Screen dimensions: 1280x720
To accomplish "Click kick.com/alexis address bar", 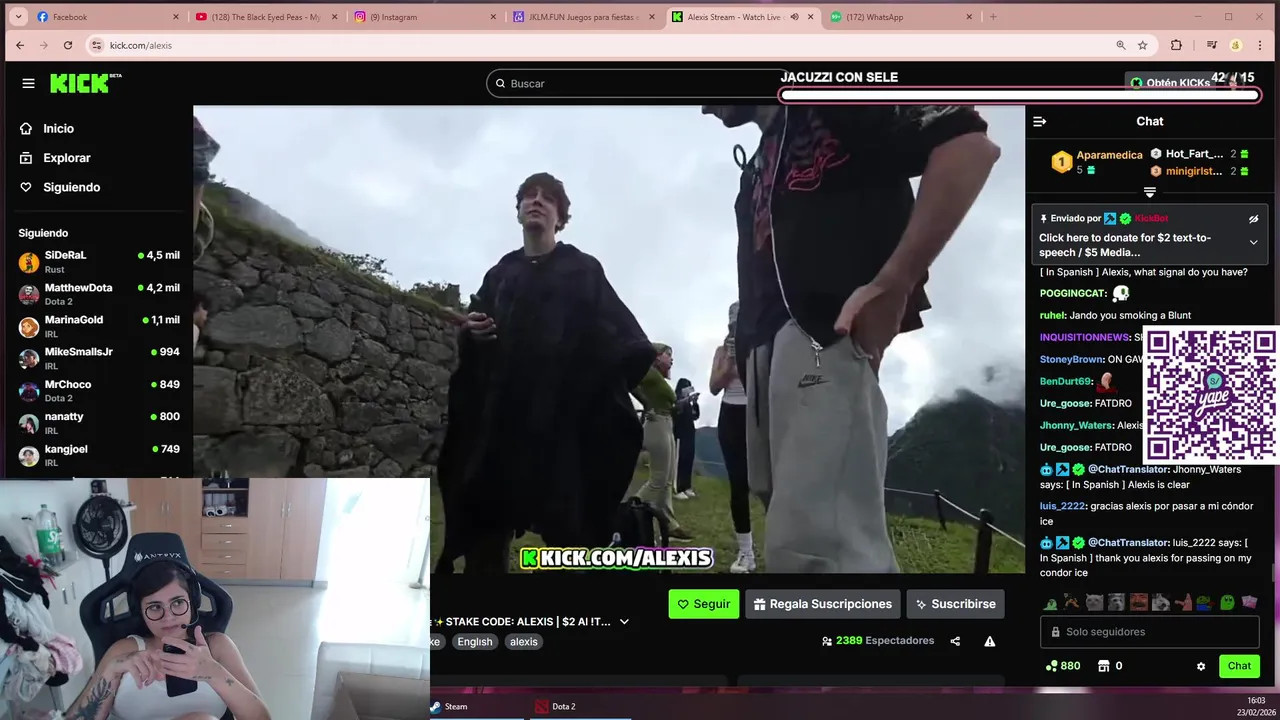I will click(x=620, y=45).
